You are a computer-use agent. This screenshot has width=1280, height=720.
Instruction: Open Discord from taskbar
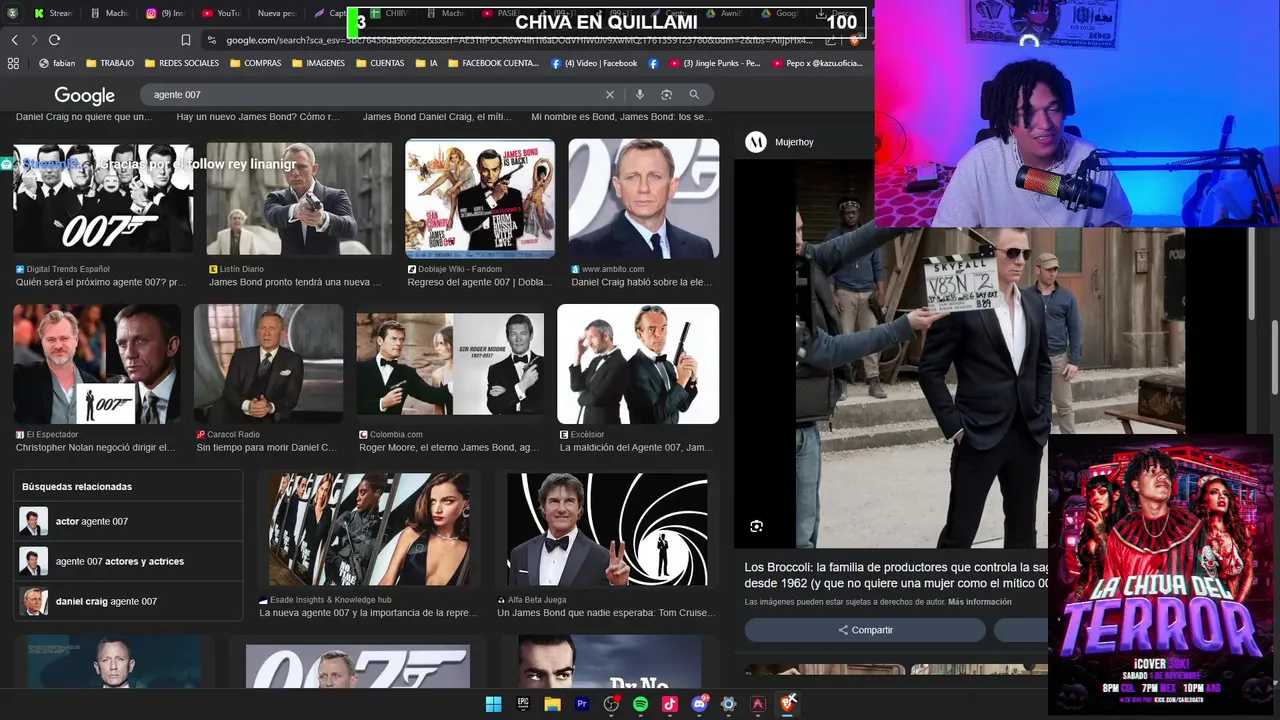pos(699,704)
